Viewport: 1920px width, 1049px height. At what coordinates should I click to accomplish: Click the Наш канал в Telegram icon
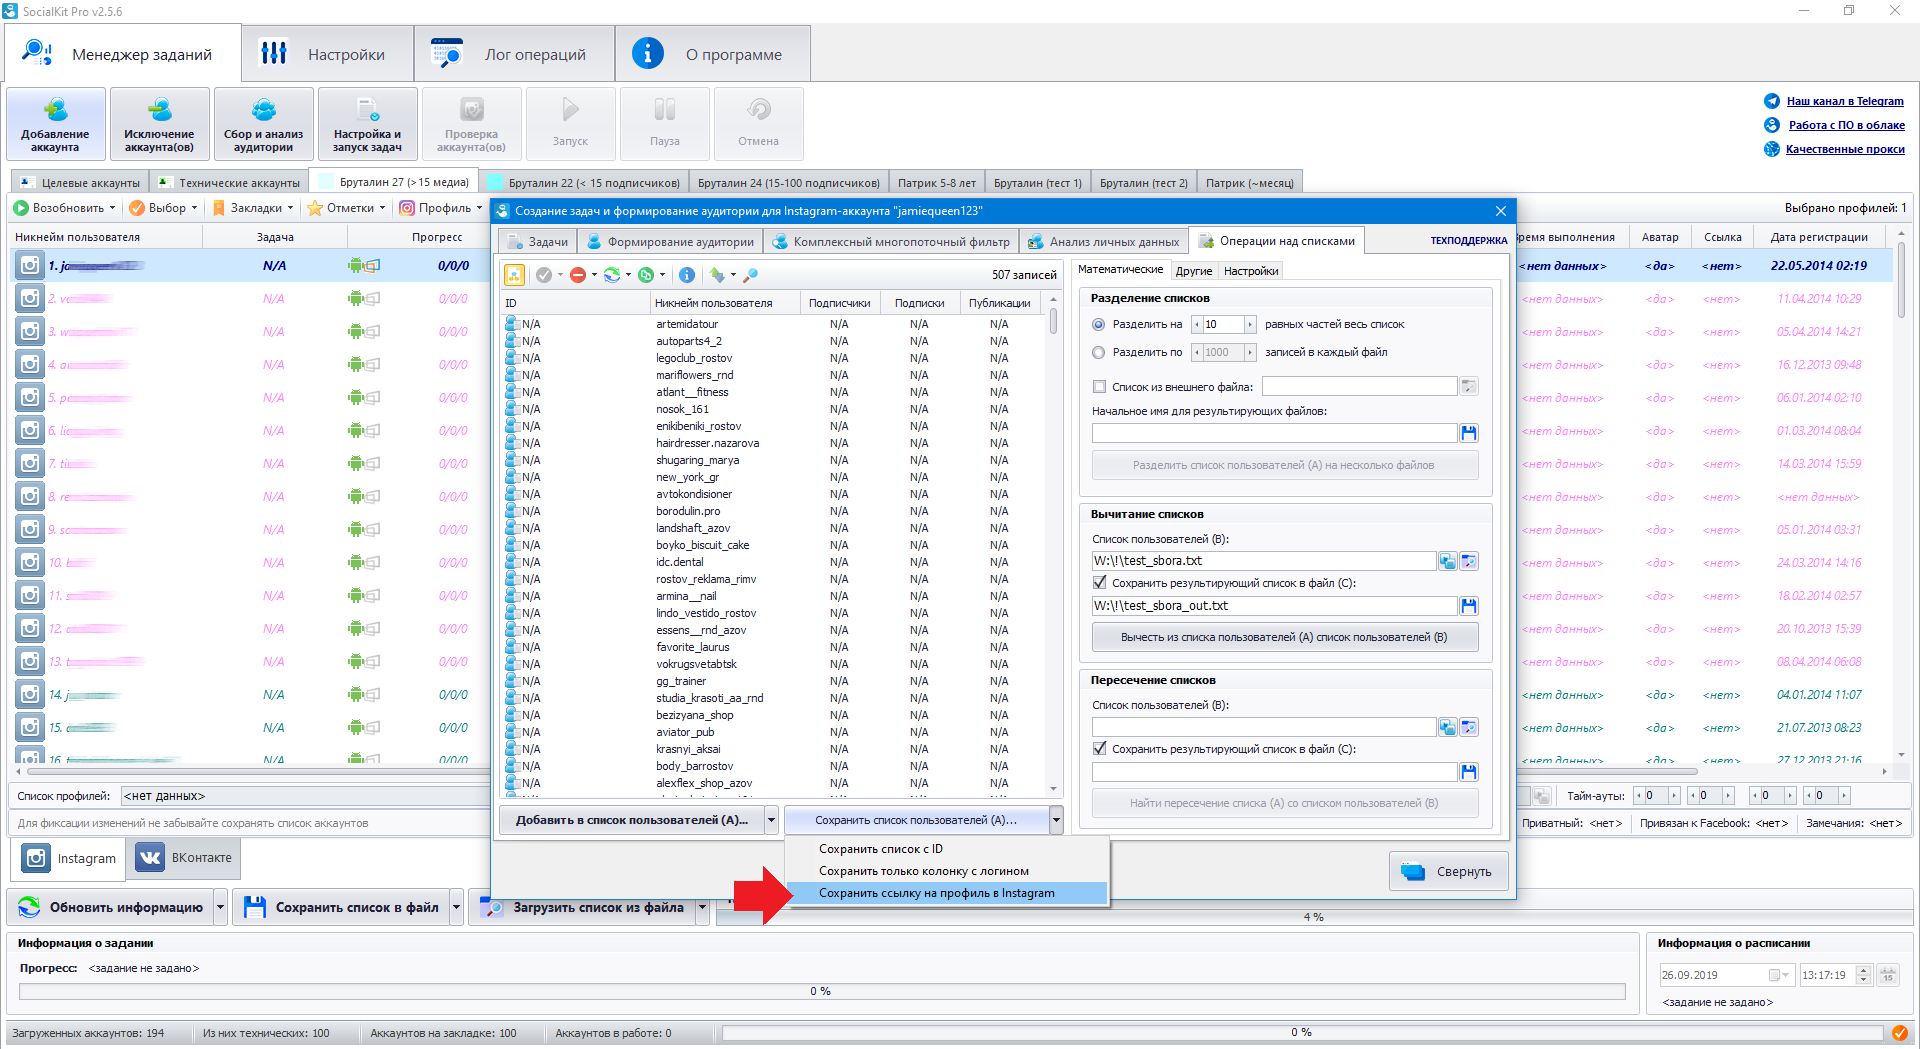tap(1772, 101)
